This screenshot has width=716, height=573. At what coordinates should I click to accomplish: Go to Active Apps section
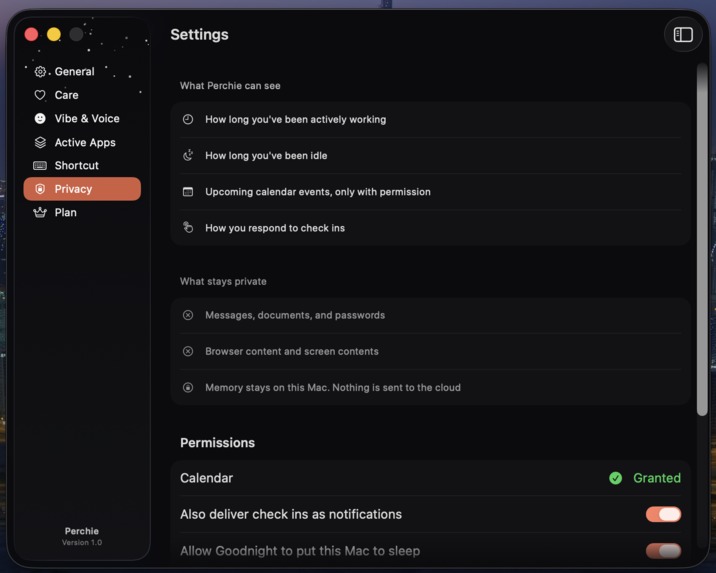pyautogui.click(x=82, y=142)
